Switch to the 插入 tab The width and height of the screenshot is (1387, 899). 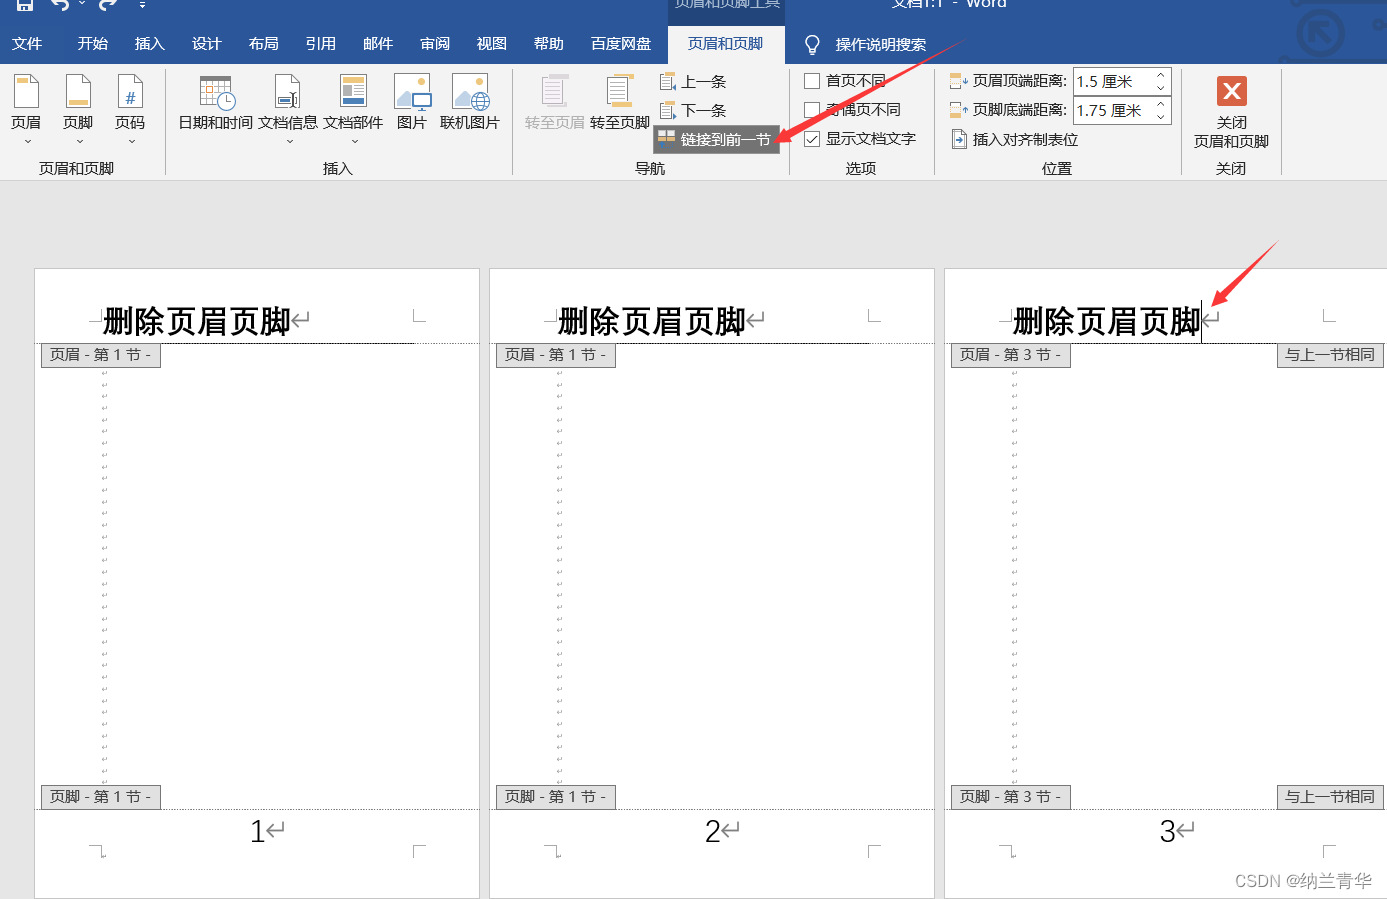(150, 44)
